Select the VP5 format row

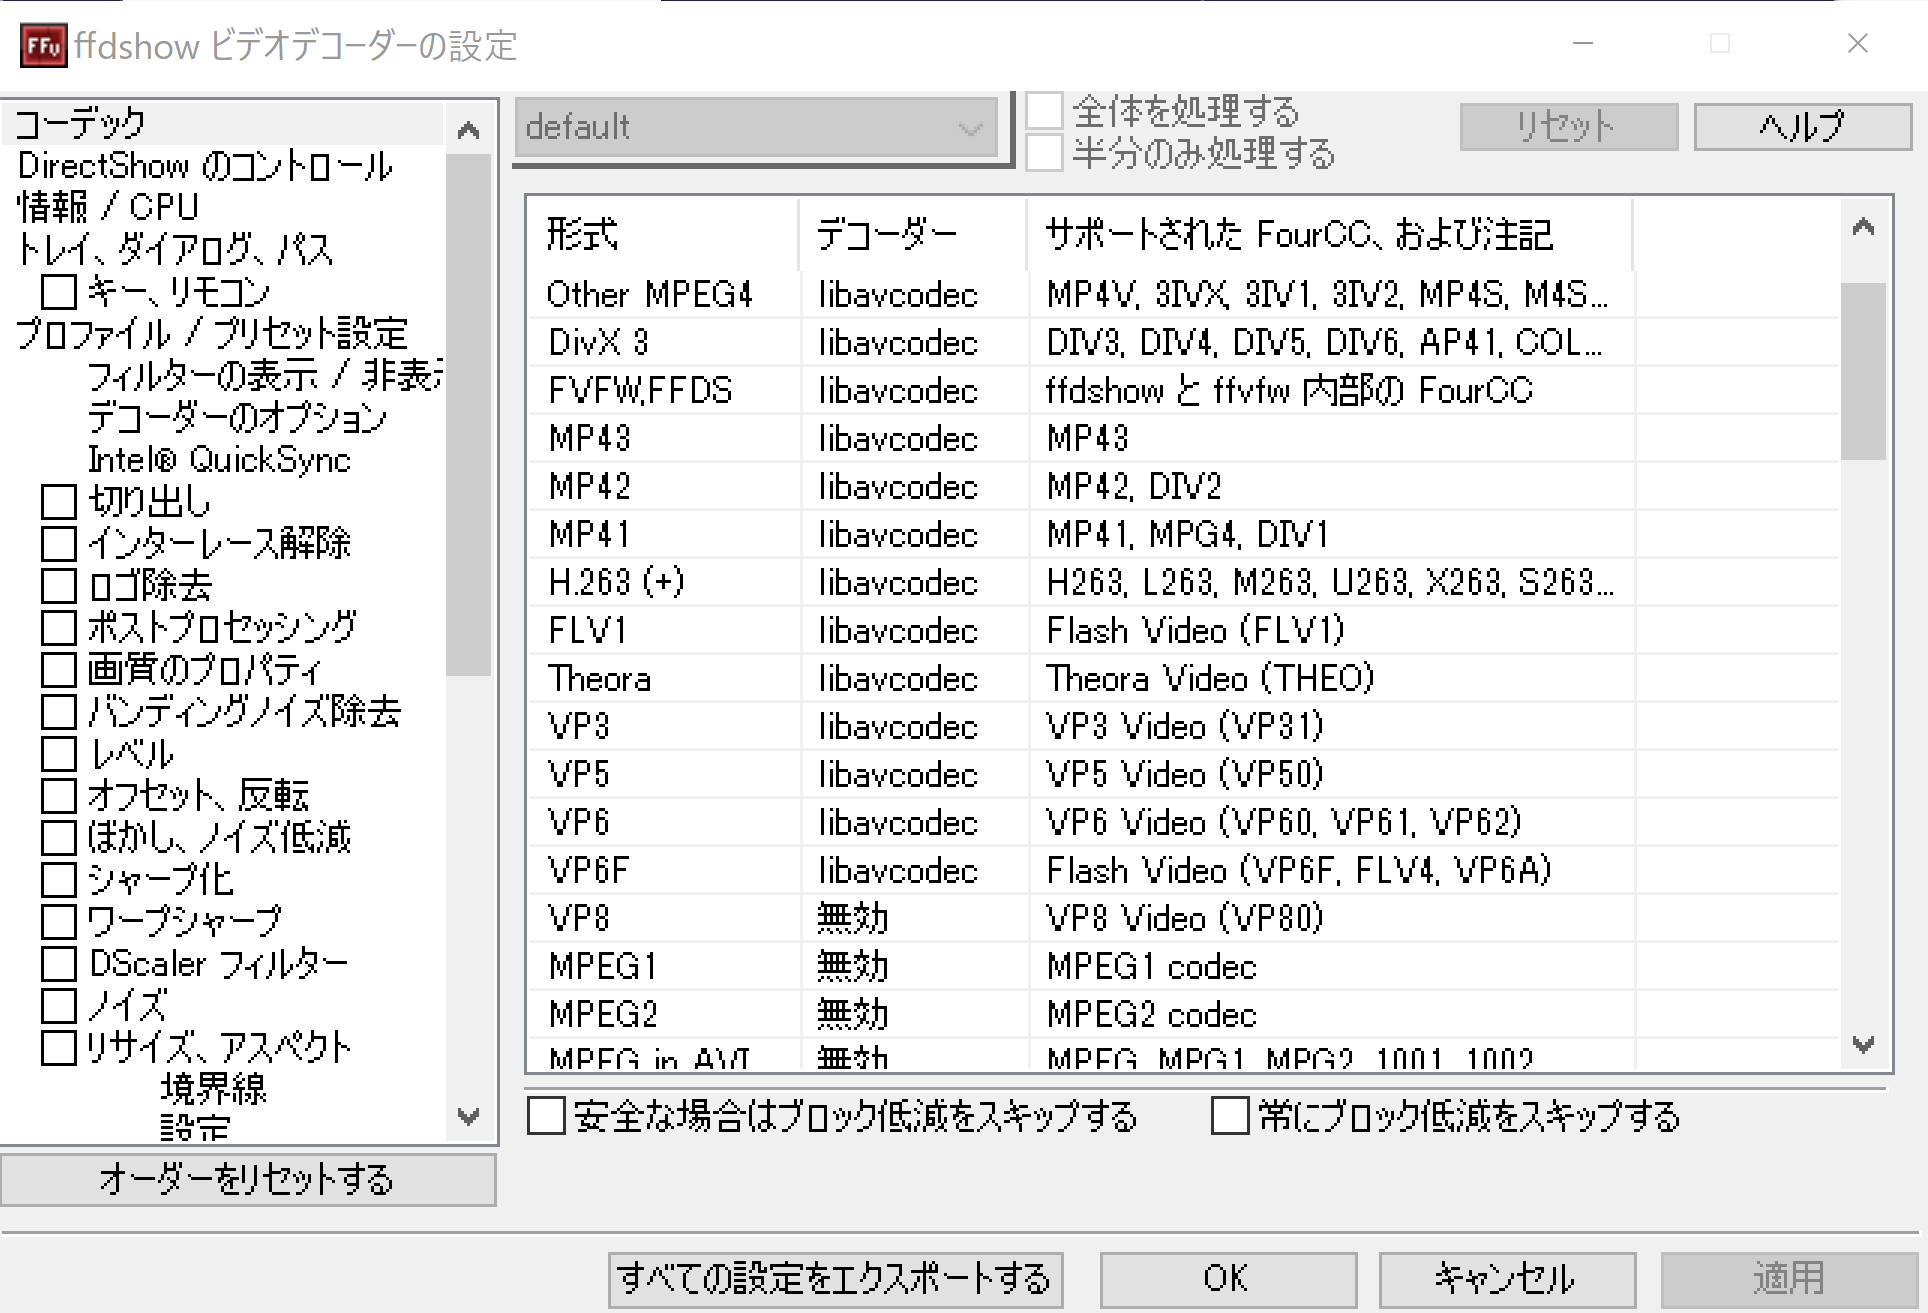(x=1183, y=775)
